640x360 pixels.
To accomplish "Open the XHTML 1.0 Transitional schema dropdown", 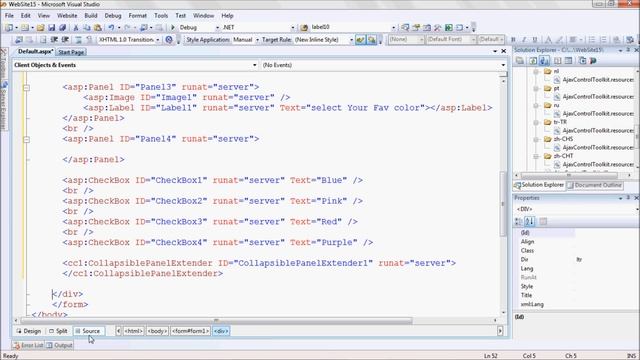I will tap(158, 40).
